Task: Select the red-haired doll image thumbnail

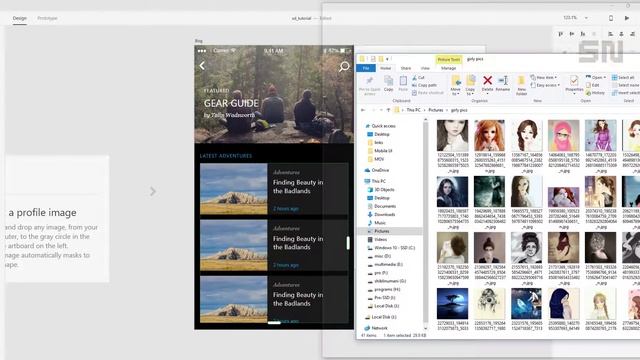Action: 489,136
